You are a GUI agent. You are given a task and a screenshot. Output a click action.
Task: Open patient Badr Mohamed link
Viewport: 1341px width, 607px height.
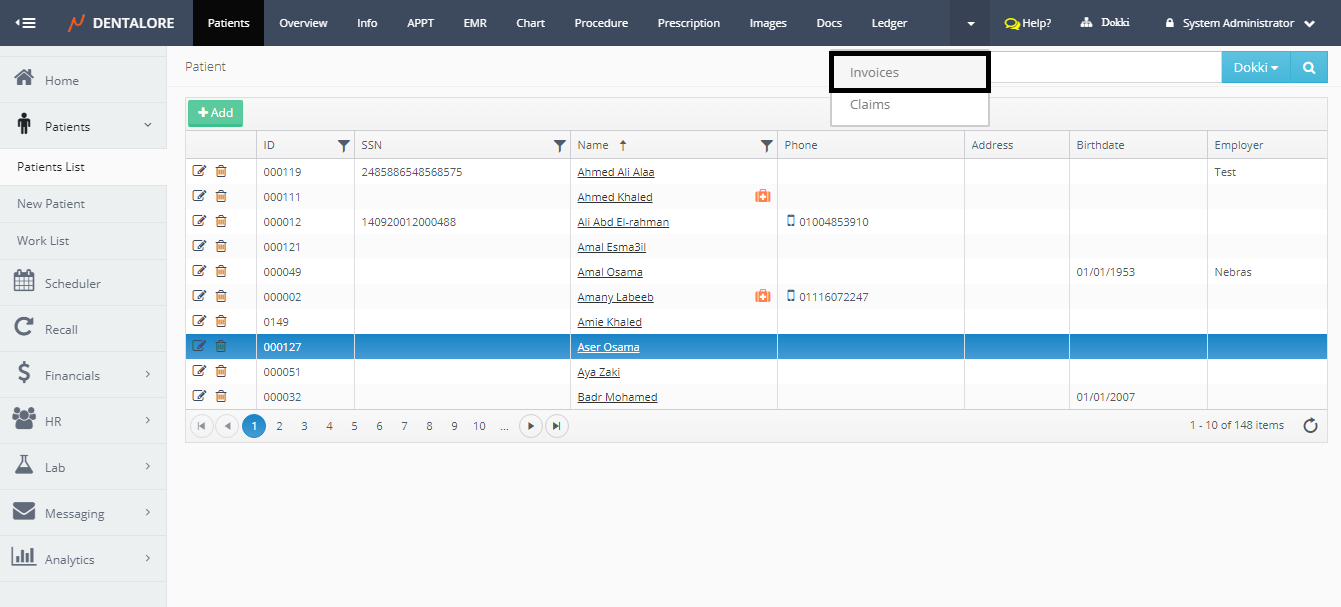[x=617, y=397]
